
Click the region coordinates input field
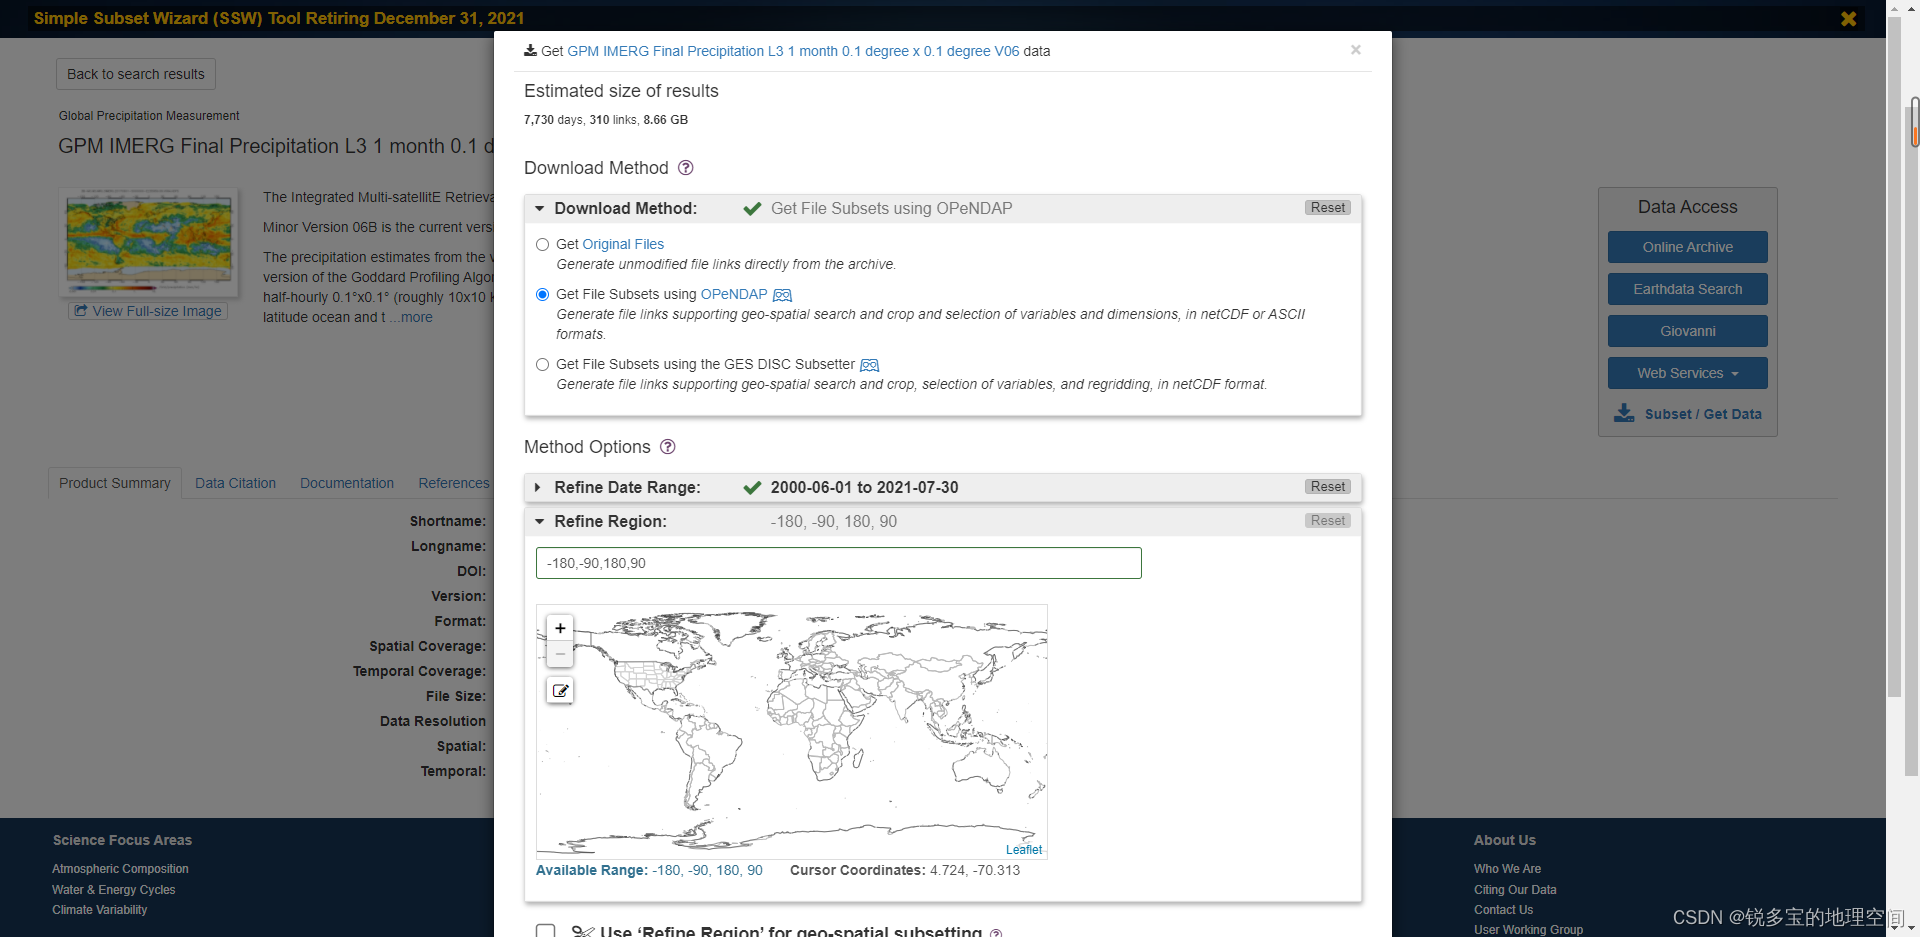(838, 563)
